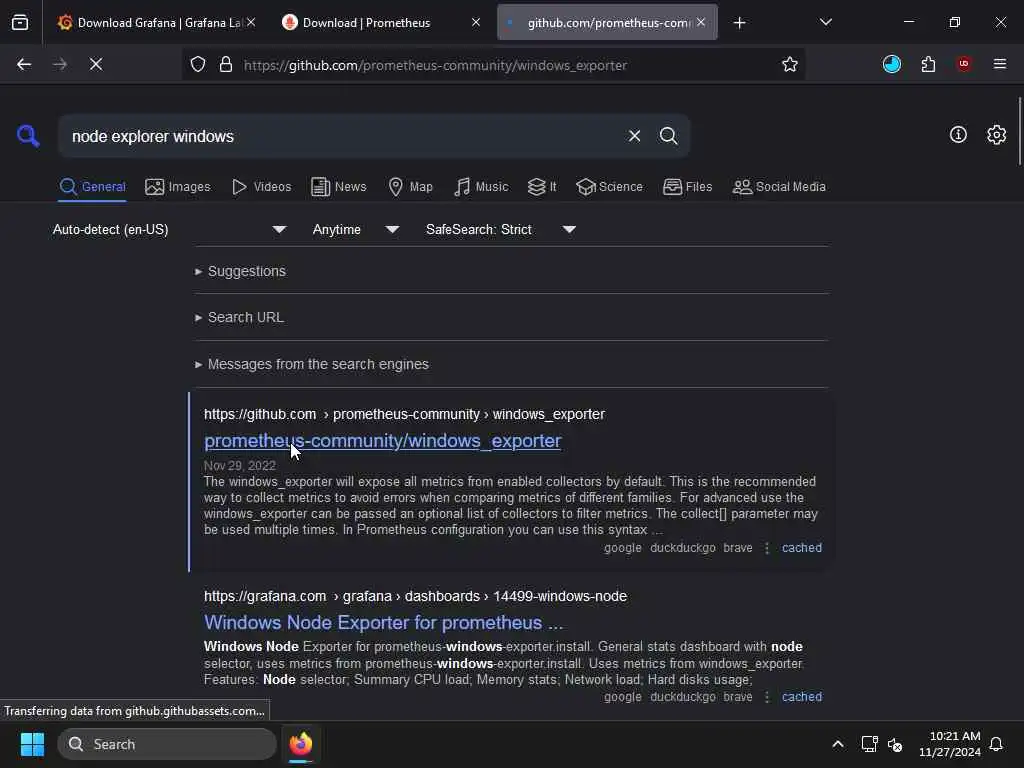Click the site padlock icon
This screenshot has width=1024, height=768.
point(226,65)
